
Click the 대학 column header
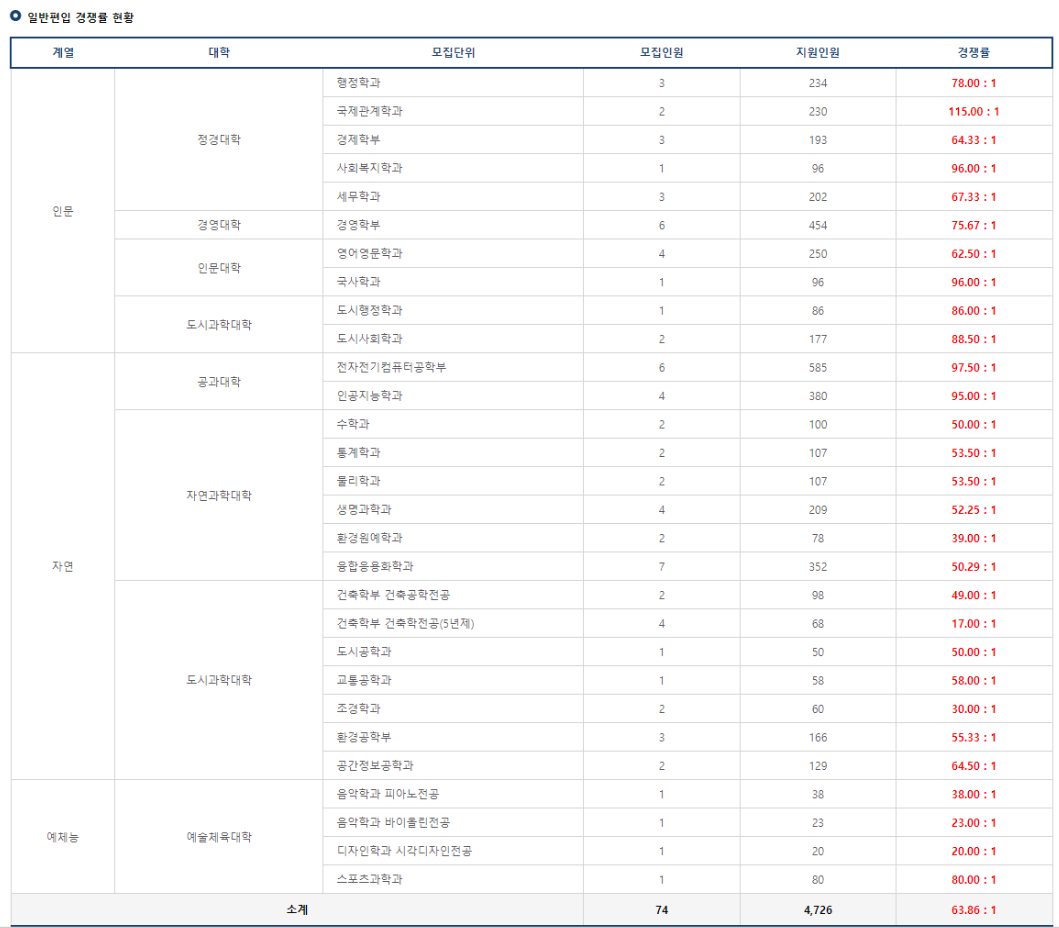[219, 53]
